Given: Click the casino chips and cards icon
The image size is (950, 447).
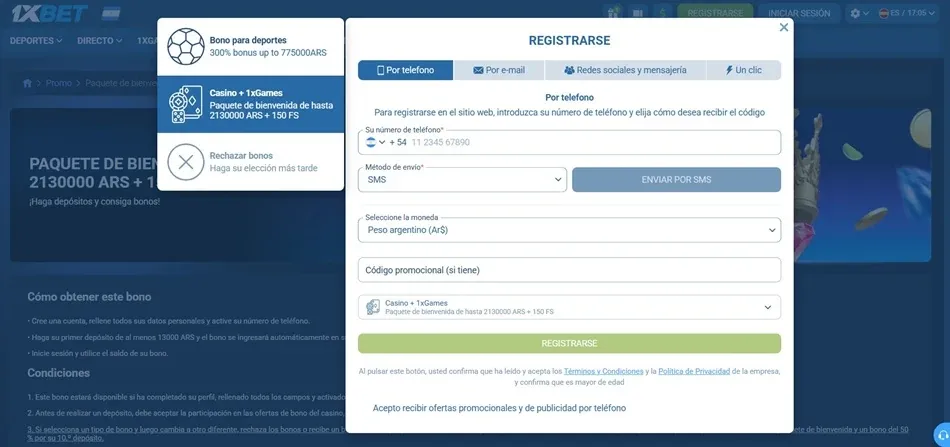Looking at the screenshot, I should click(185, 105).
